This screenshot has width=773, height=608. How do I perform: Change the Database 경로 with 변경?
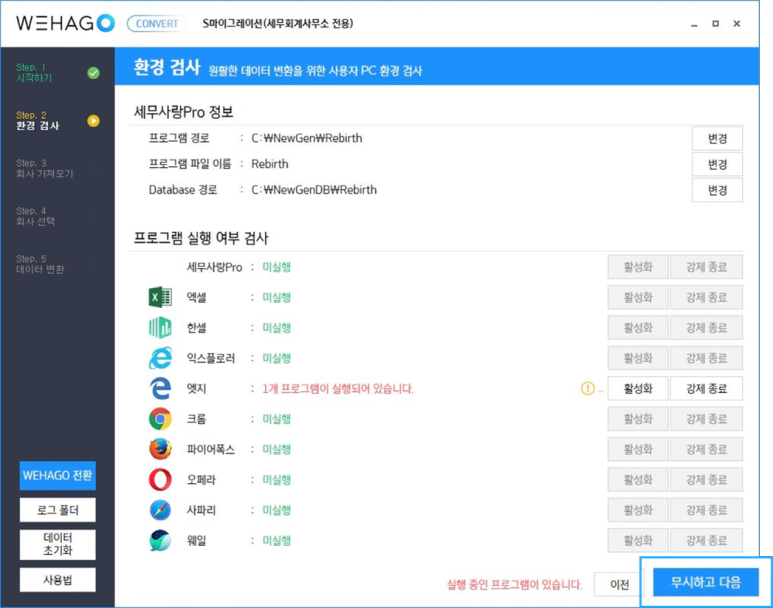point(717,190)
